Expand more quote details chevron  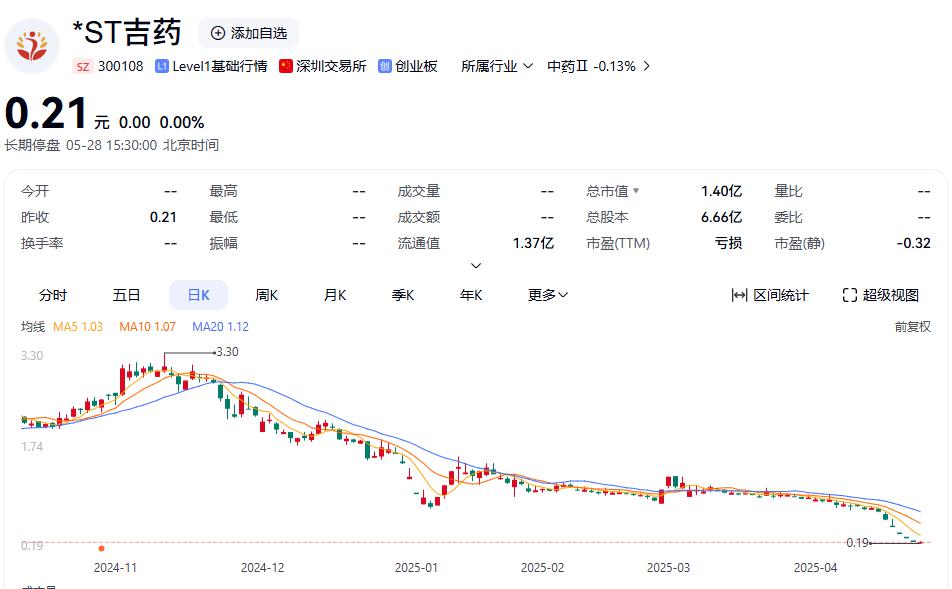point(476,265)
